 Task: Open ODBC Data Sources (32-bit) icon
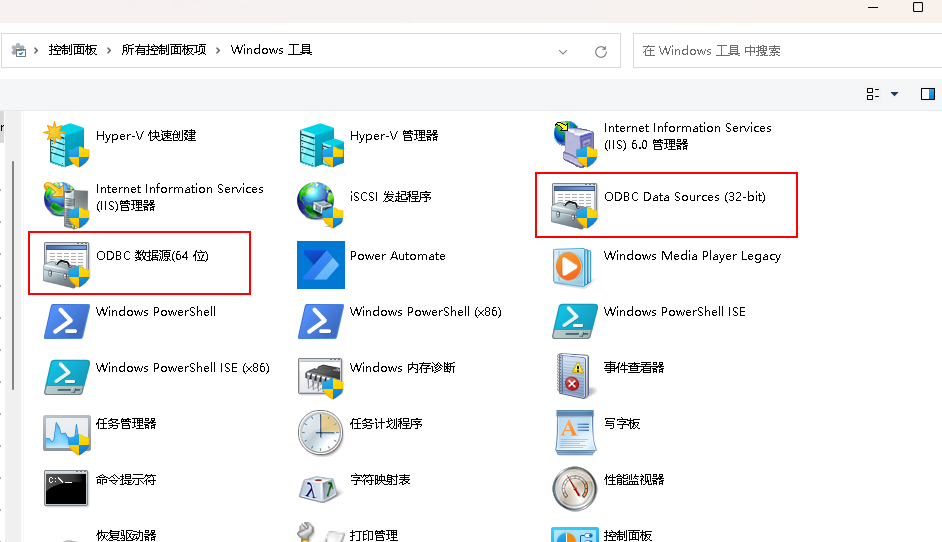pos(575,205)
